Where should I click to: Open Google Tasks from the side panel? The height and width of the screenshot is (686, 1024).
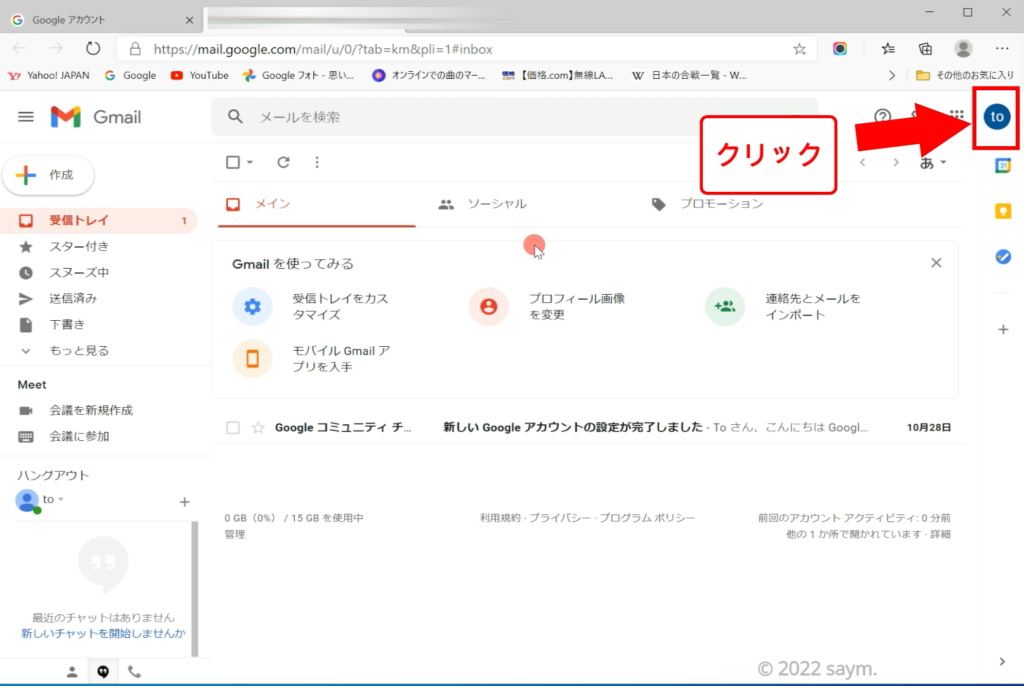(1003, 257)
